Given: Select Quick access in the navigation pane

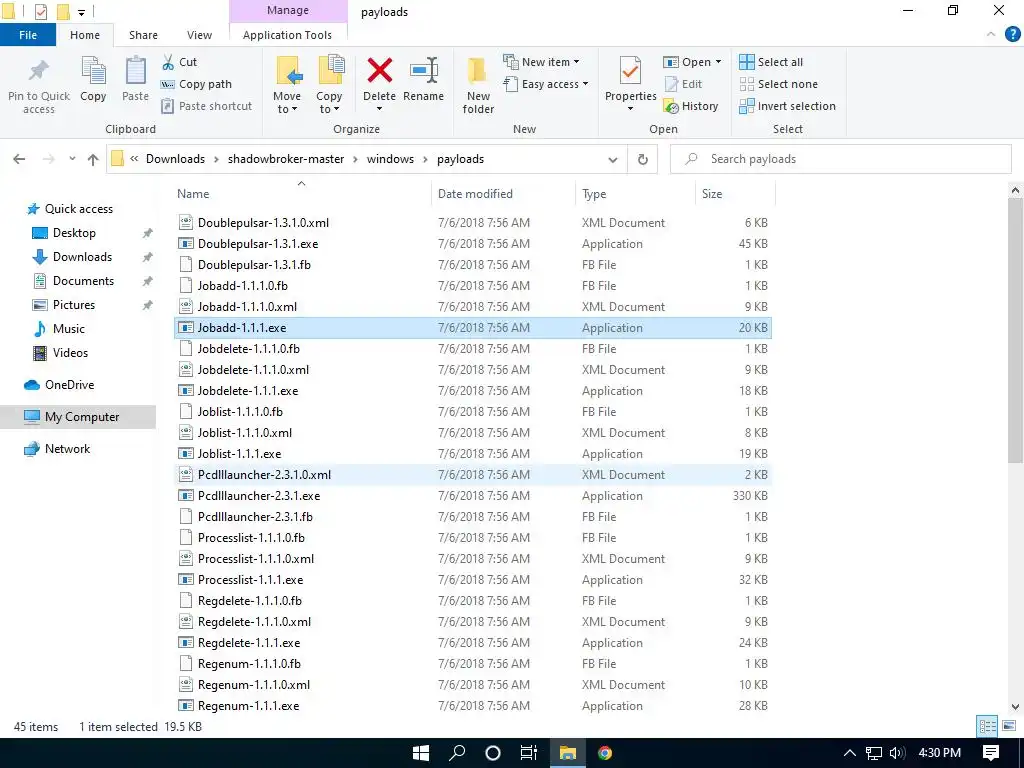Looking at the screenshot, I should point(78,209).
